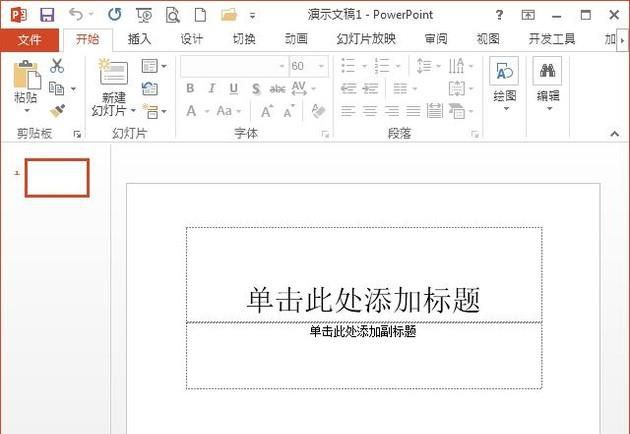Open slide Layout dropdown
The height and width of the screenshot is (434, 630).
point(153,66)
